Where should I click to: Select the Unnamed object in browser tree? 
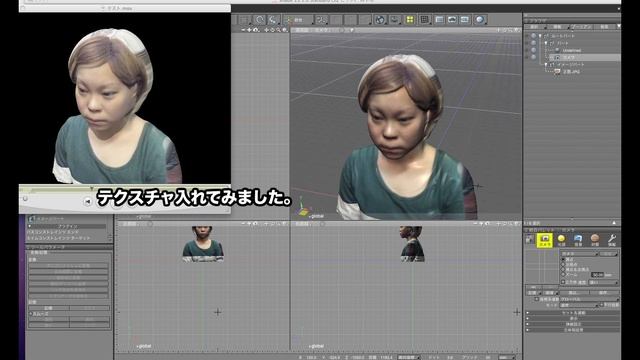click(571, 50)
